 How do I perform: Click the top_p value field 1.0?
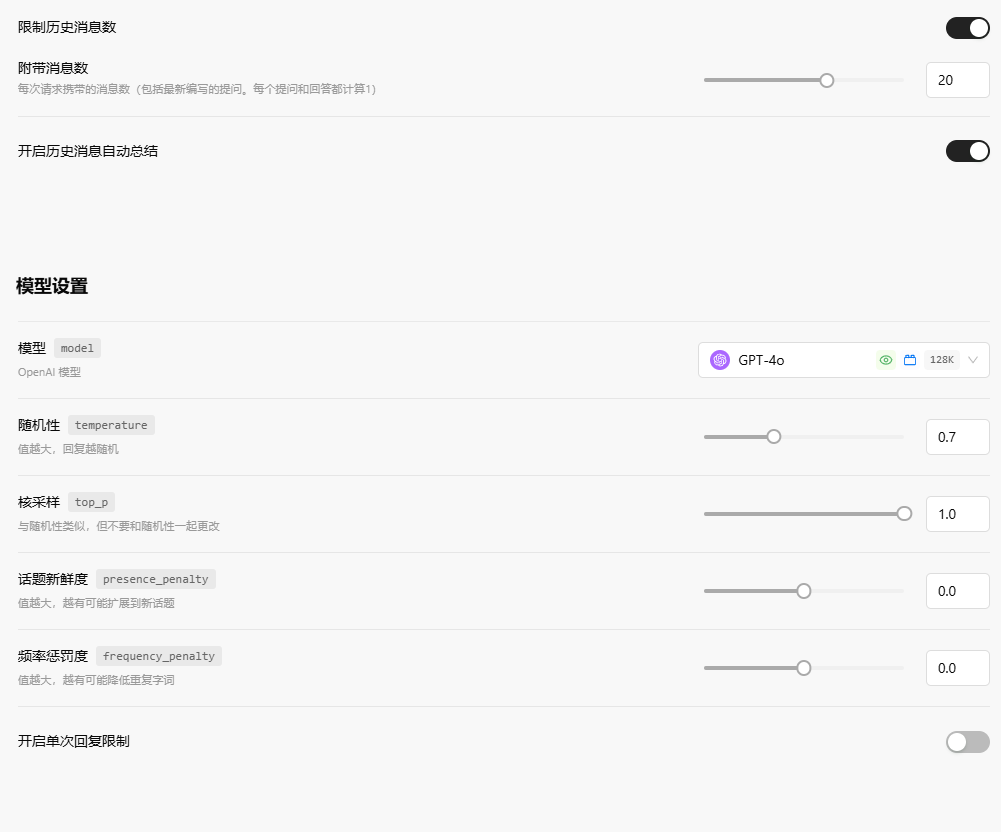coord(957,514)
